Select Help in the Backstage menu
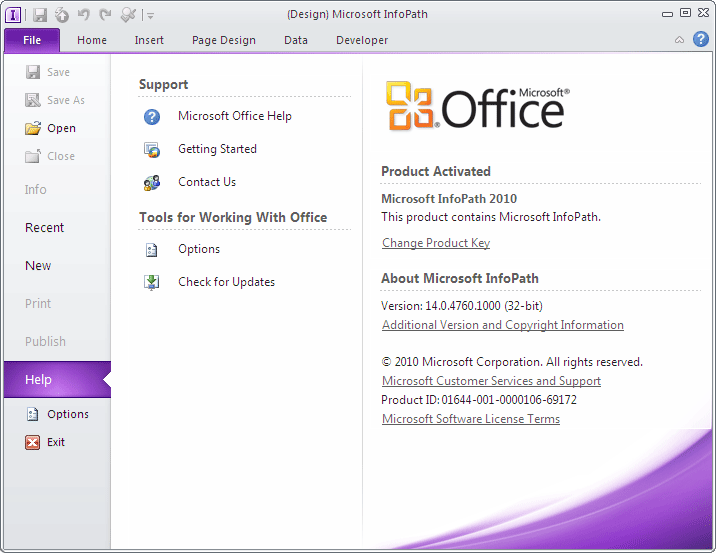This screenshot has height=553, width=716. [57, 379]
